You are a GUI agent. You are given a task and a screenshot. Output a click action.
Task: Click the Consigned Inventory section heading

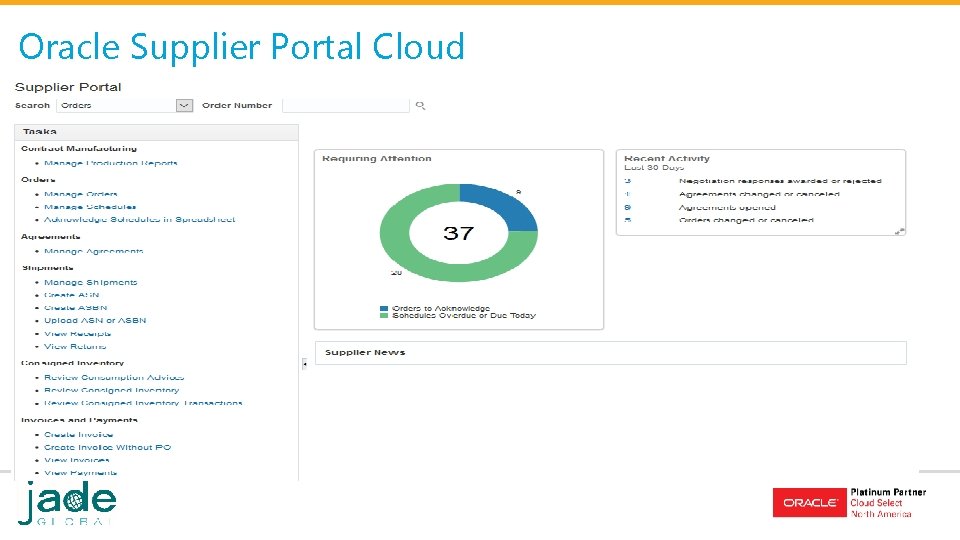tap(72, 363)
